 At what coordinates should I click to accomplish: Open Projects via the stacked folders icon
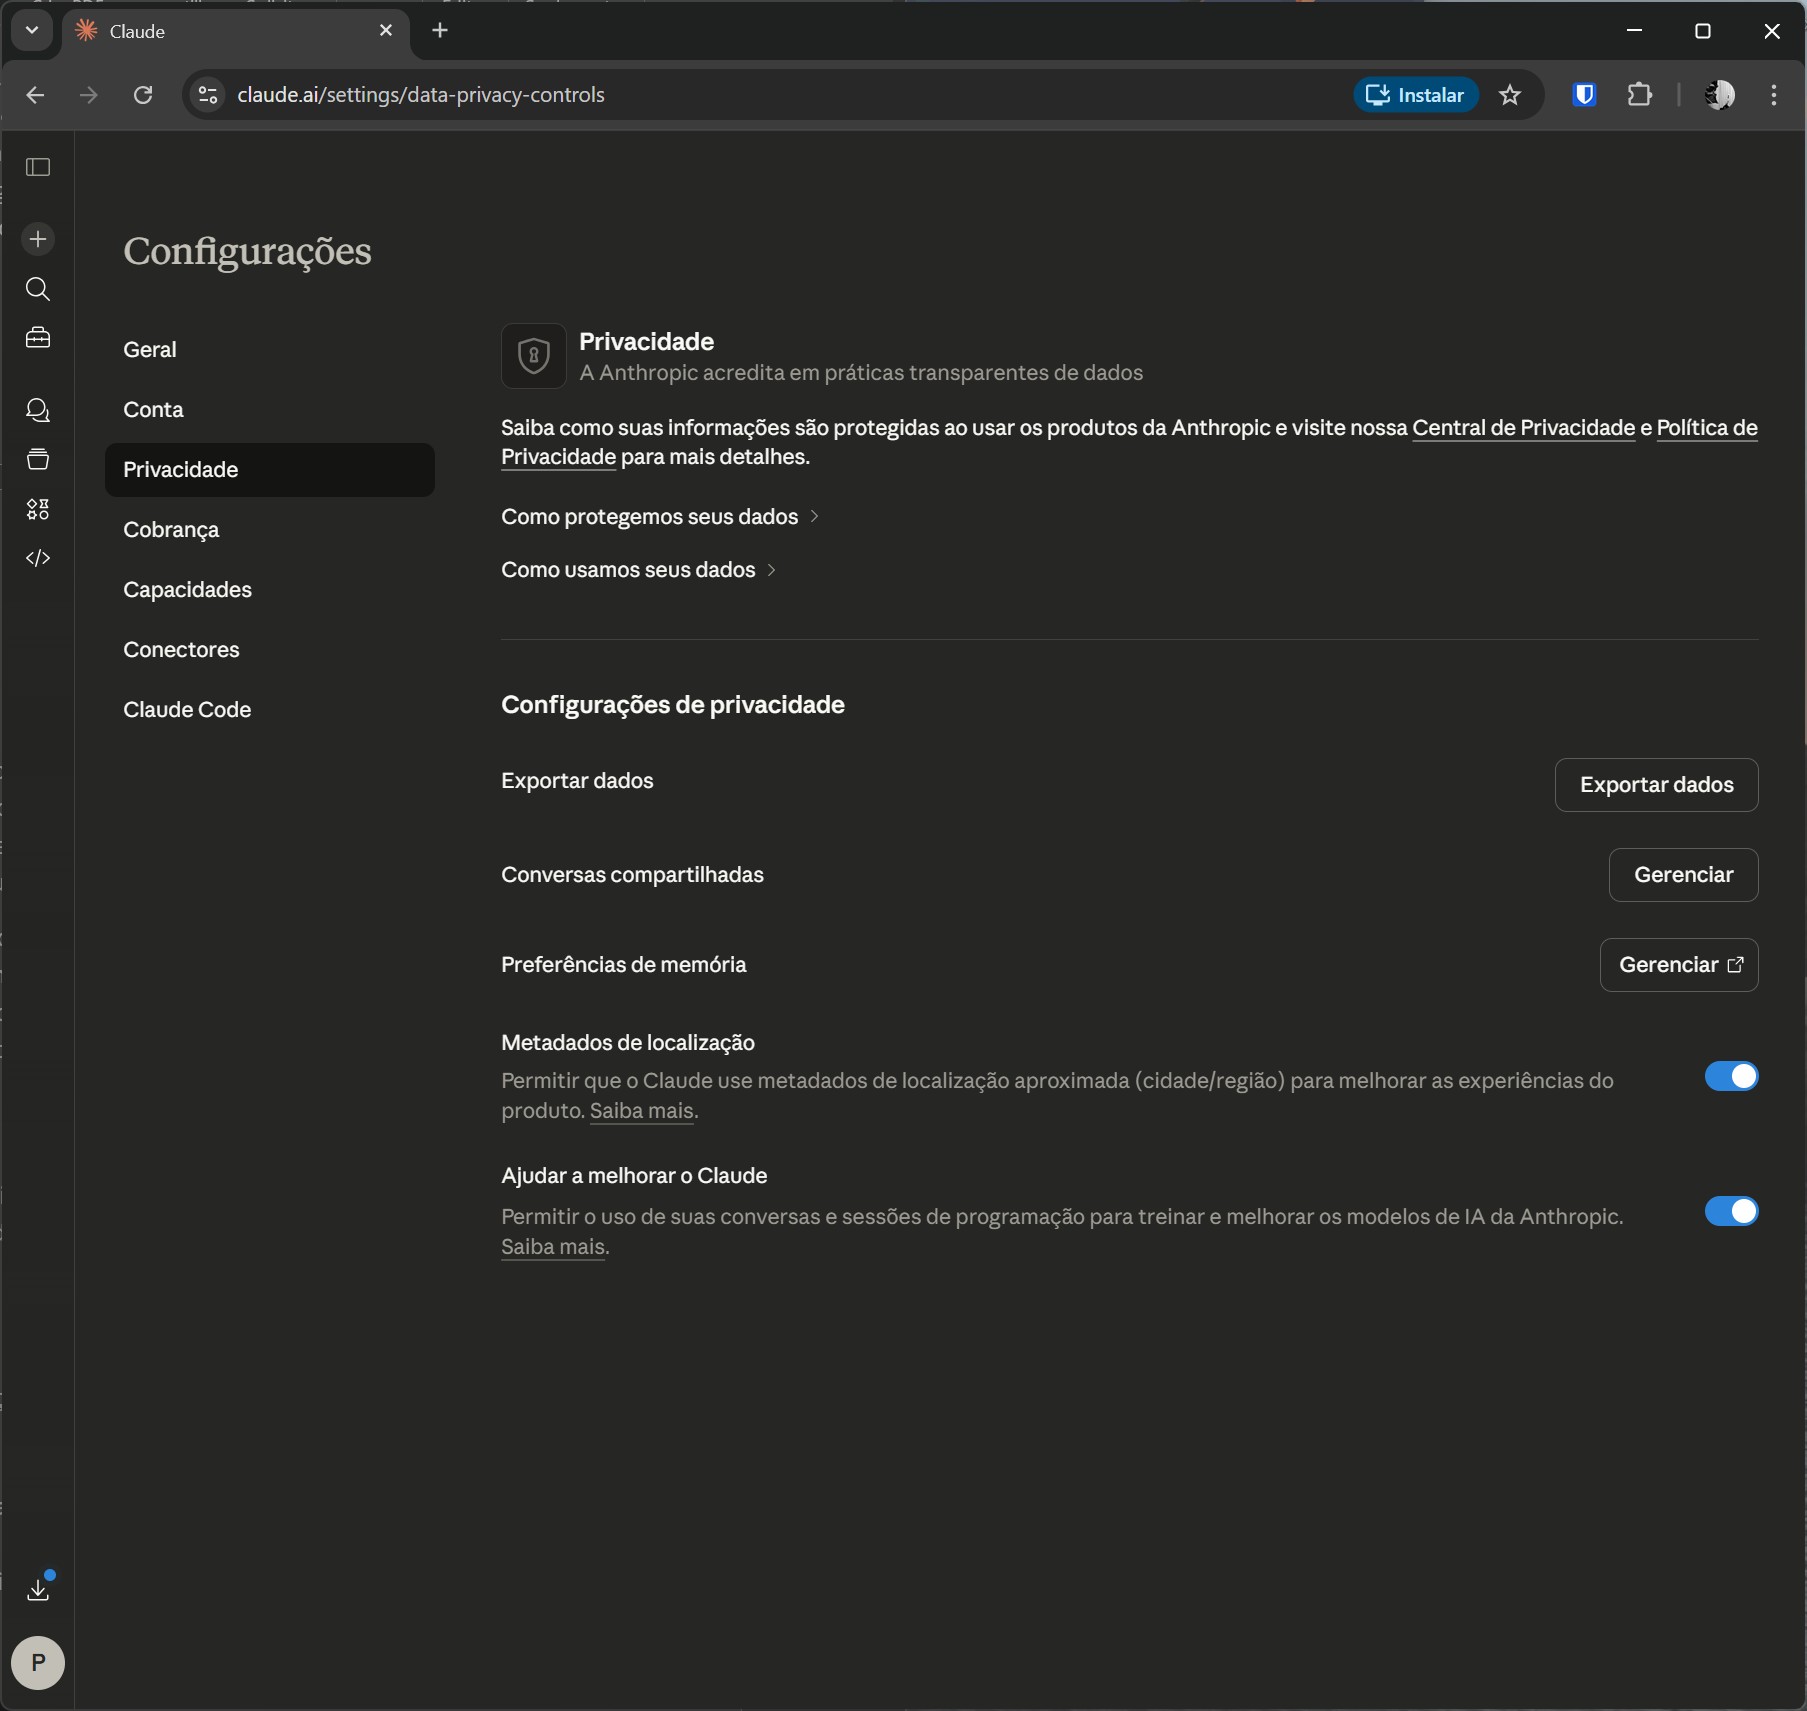(x=38, y=459)
